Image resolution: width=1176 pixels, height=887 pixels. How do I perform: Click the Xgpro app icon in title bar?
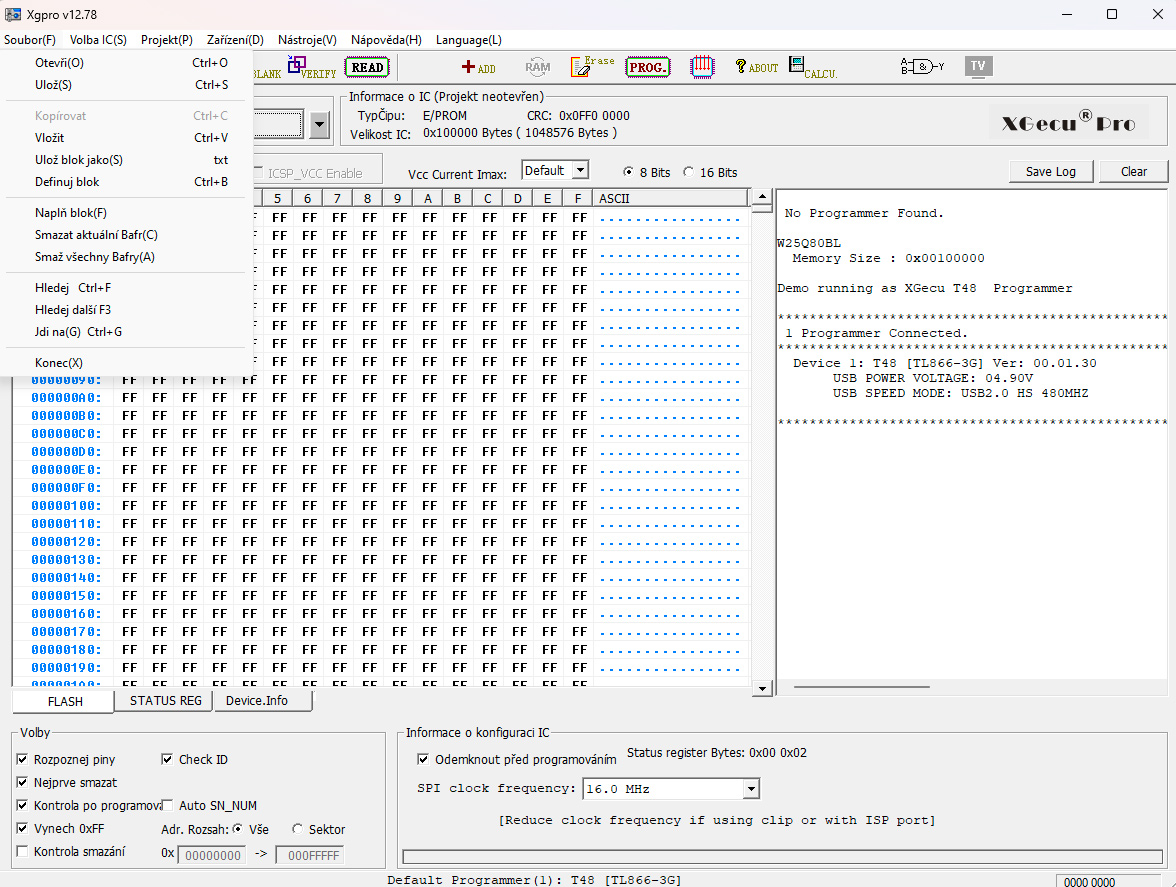[13, 14]
